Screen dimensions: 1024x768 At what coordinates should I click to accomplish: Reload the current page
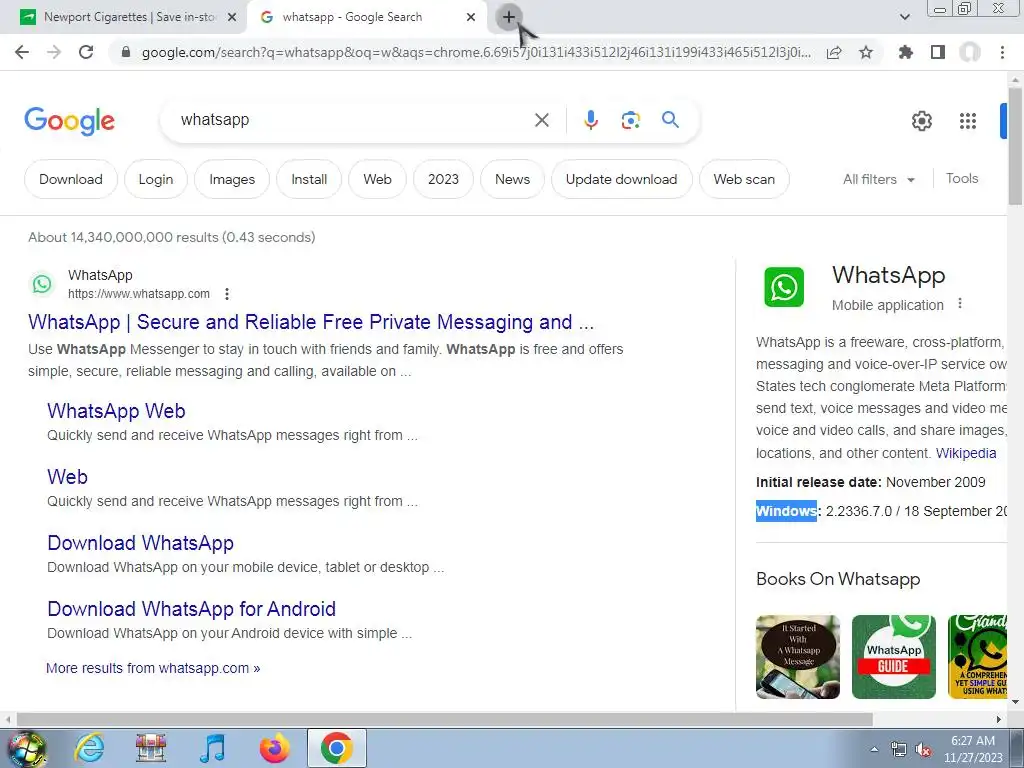pyautogui.click(x=86, y=52)
